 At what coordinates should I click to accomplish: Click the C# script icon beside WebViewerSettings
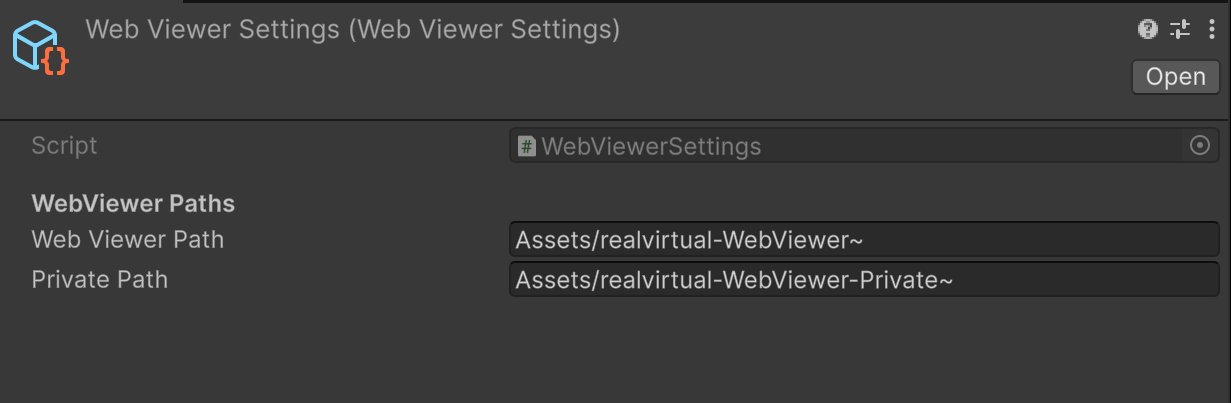(x=527, y=146)
